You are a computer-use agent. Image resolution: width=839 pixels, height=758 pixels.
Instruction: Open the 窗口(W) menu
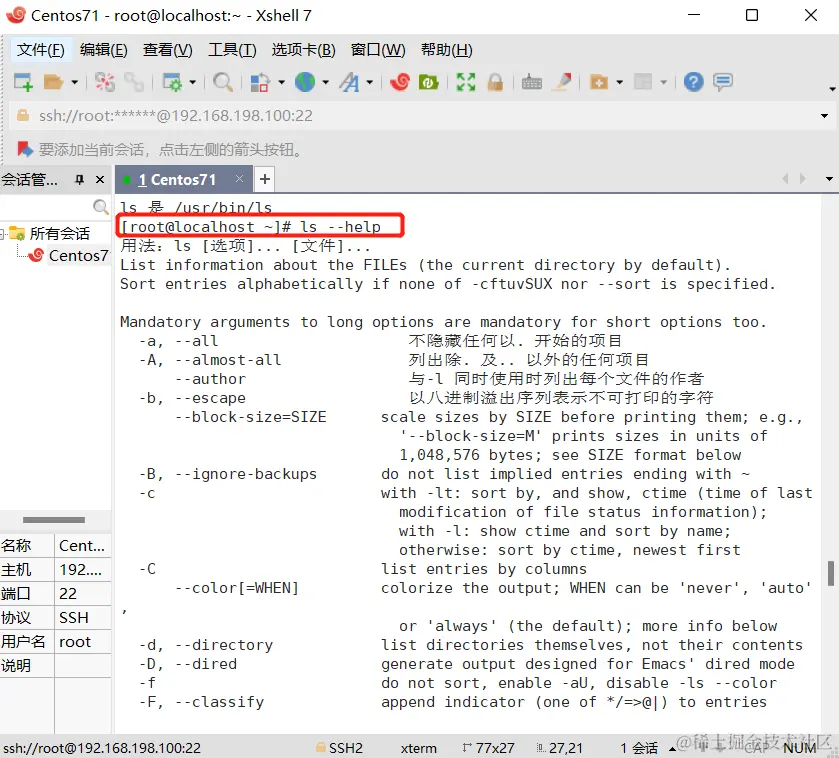point(378,50)
